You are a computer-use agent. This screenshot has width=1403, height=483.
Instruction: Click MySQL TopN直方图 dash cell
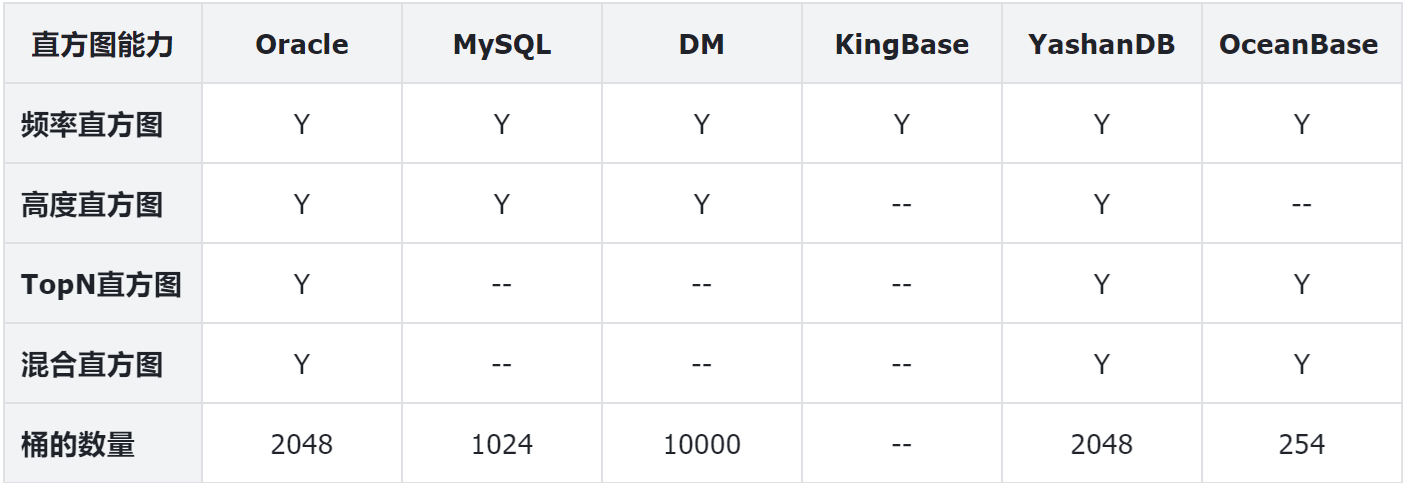502,285
